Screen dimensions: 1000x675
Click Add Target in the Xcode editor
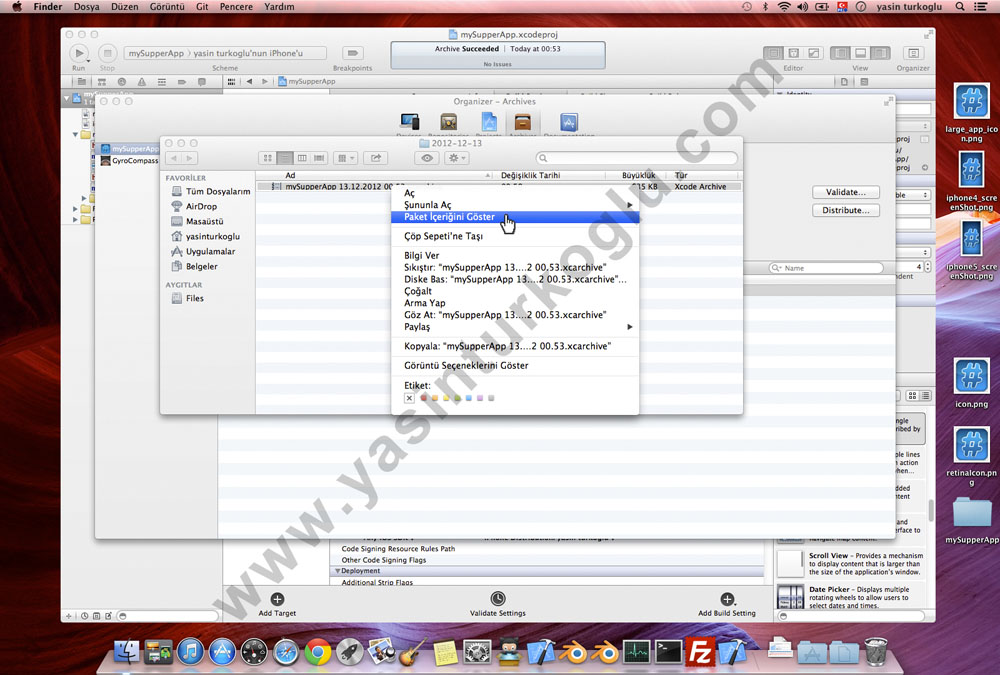277,604
